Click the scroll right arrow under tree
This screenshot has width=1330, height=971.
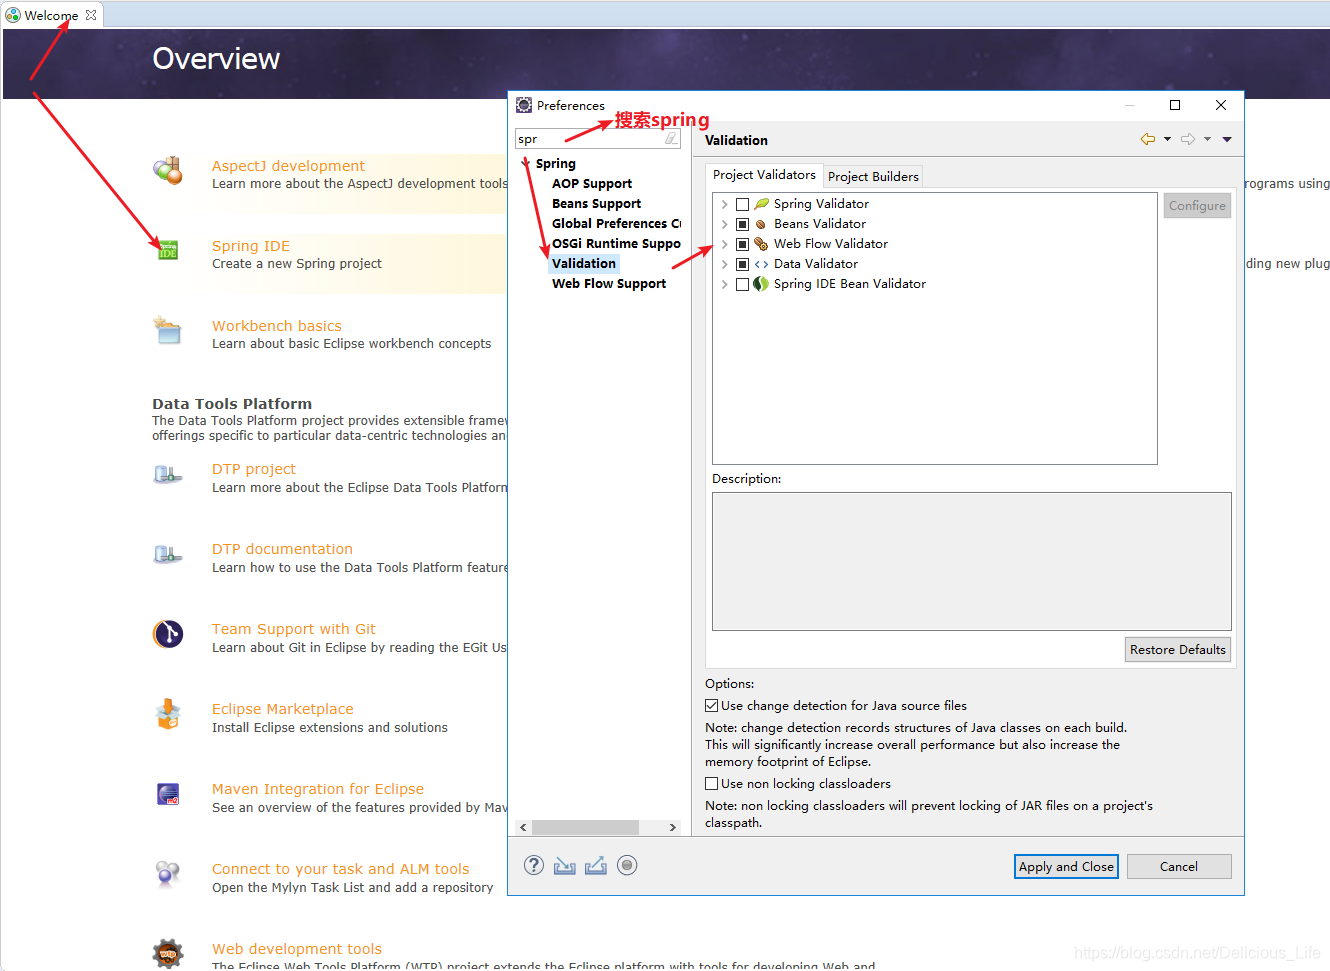click(673, 828)
